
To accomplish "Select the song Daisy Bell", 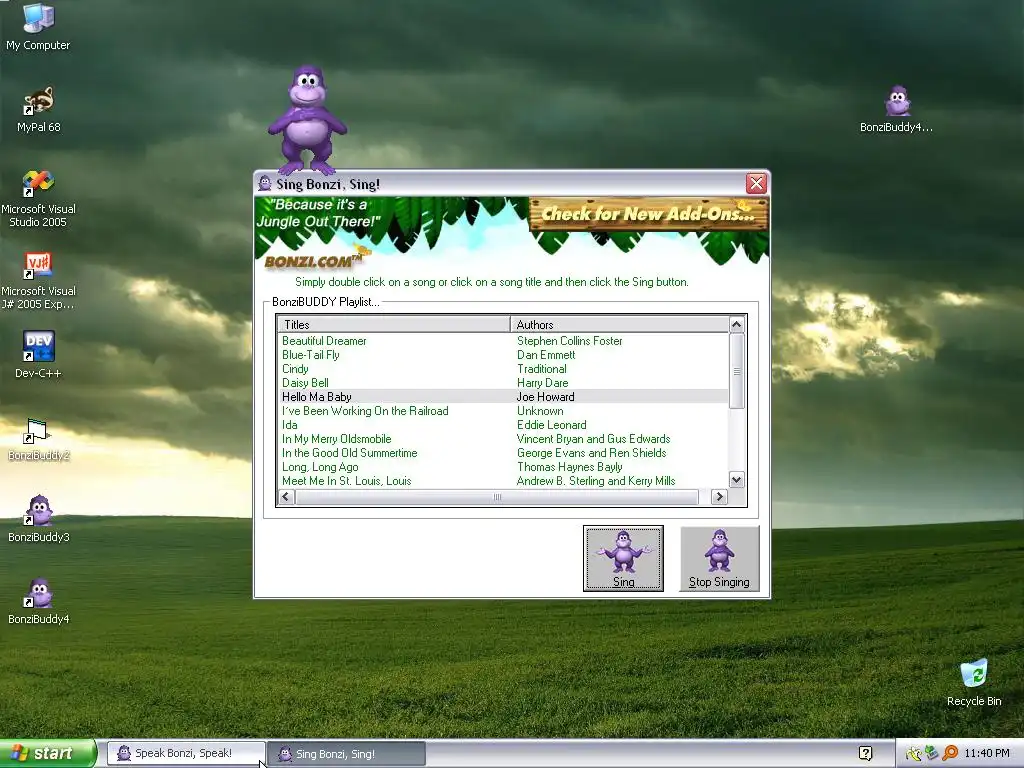I will pos(305,383).
